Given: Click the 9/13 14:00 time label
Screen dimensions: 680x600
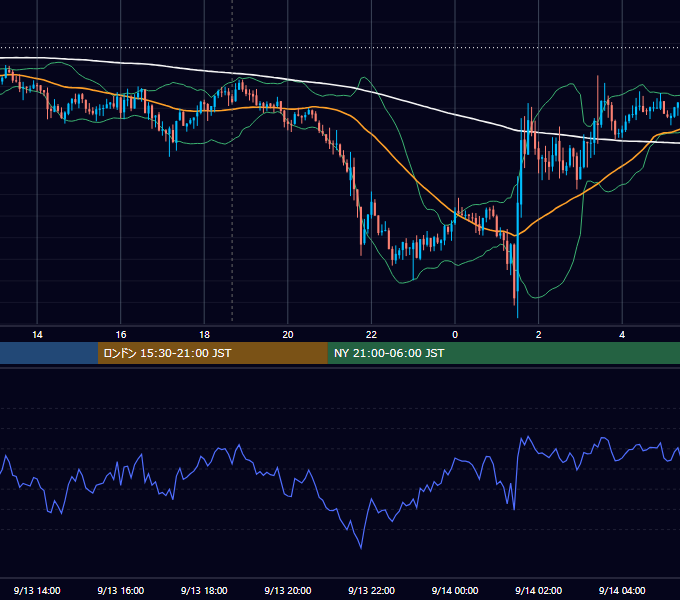Looking at the screenshot, I should coord(37,590).
